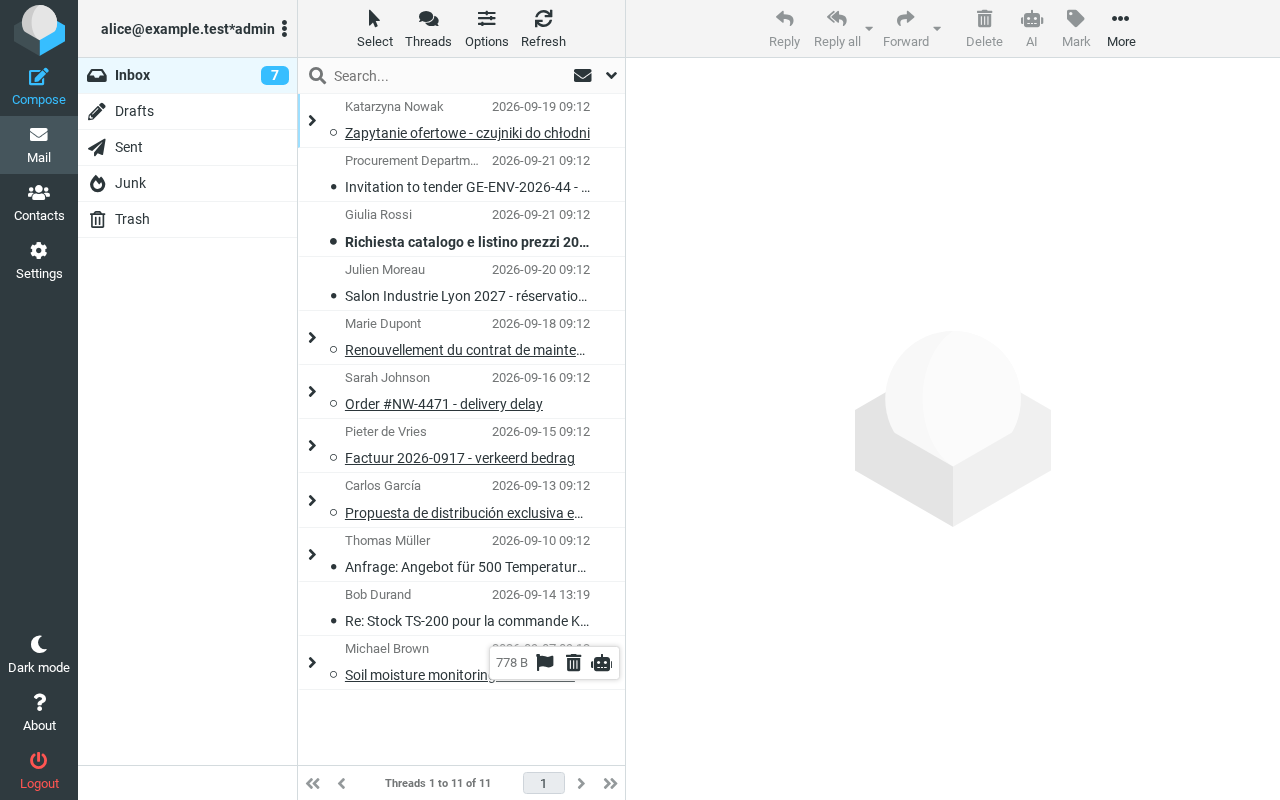Expand Marie Dupont thread

pyautogui.click(x=312, y=338)
